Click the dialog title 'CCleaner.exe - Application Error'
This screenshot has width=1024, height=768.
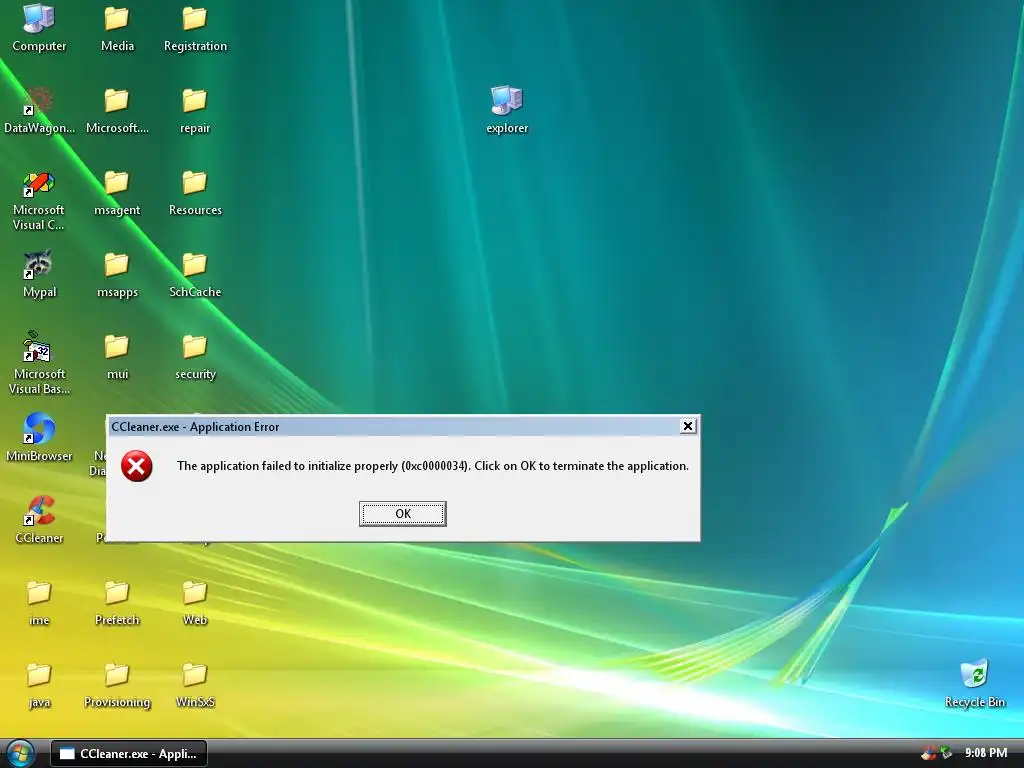point(195,426)
